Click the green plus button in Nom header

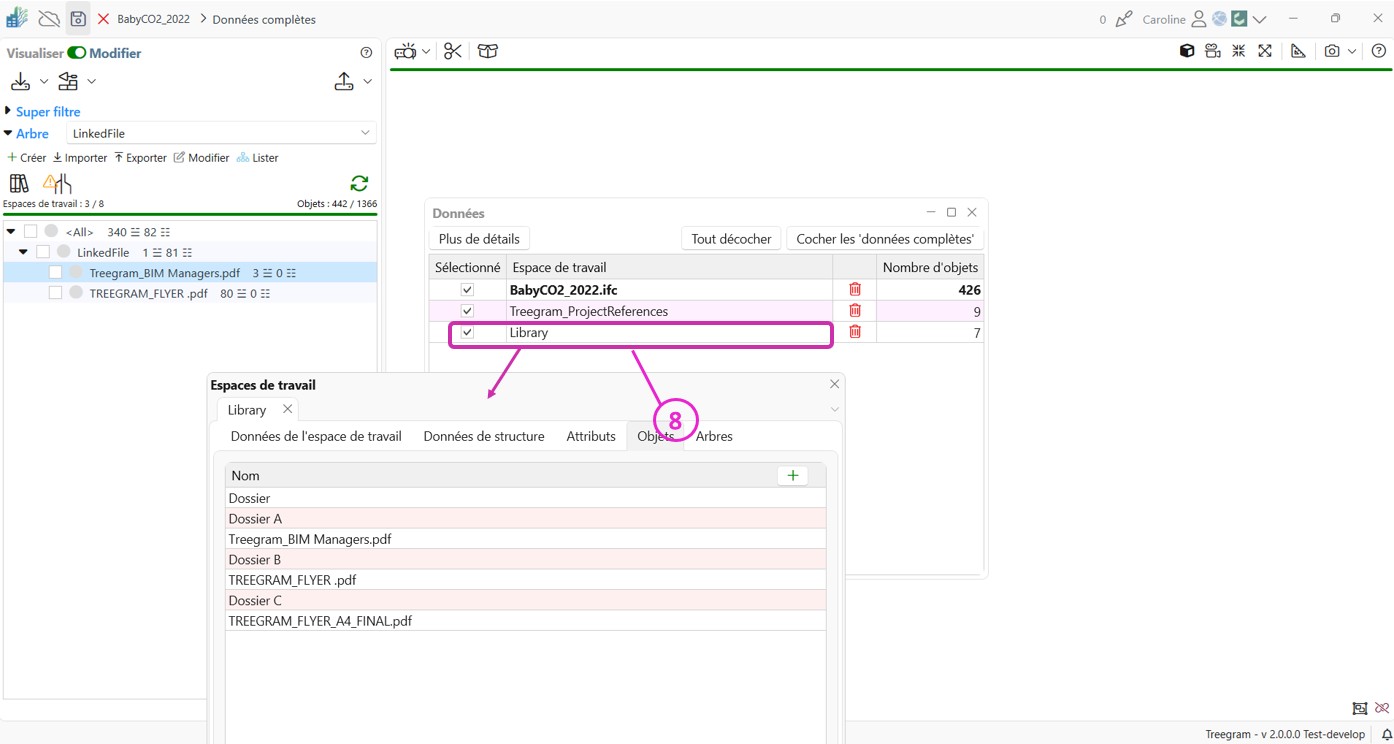pyautogui.click(x=792, y=476)
